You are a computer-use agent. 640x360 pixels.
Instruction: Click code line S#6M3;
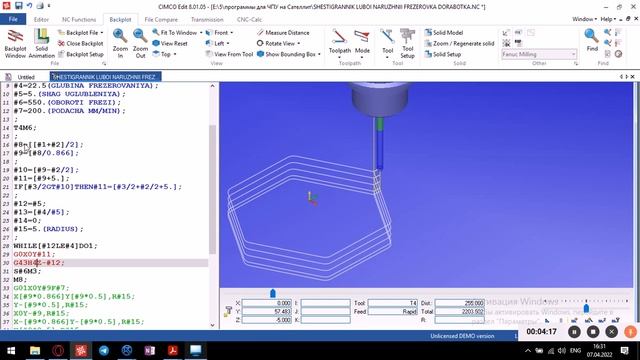[27, 271]
